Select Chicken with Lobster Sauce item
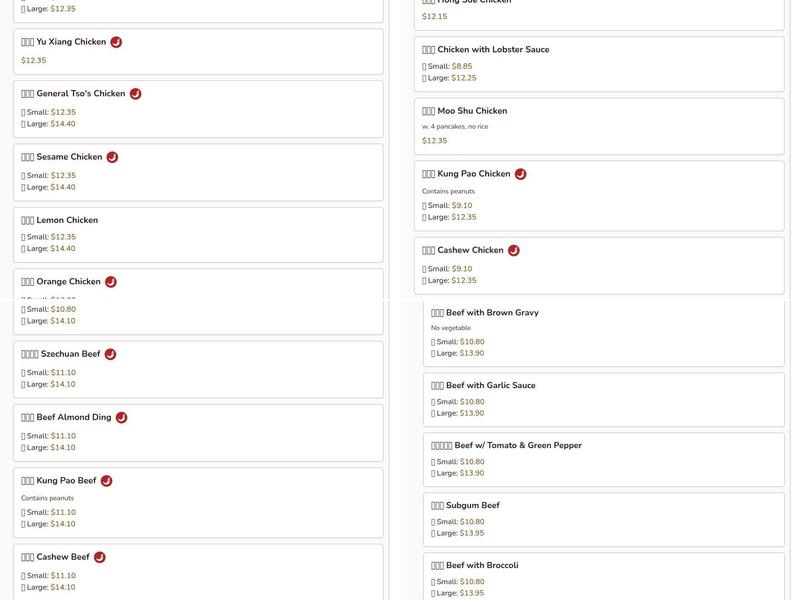This screenshot has height=600, width=800. (x=599, y=64)
